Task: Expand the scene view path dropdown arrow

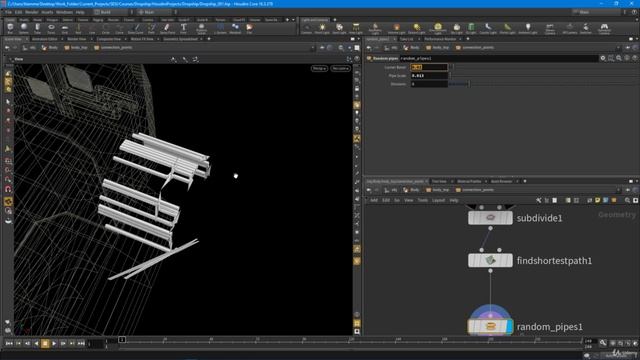Action: click(313, 48)
